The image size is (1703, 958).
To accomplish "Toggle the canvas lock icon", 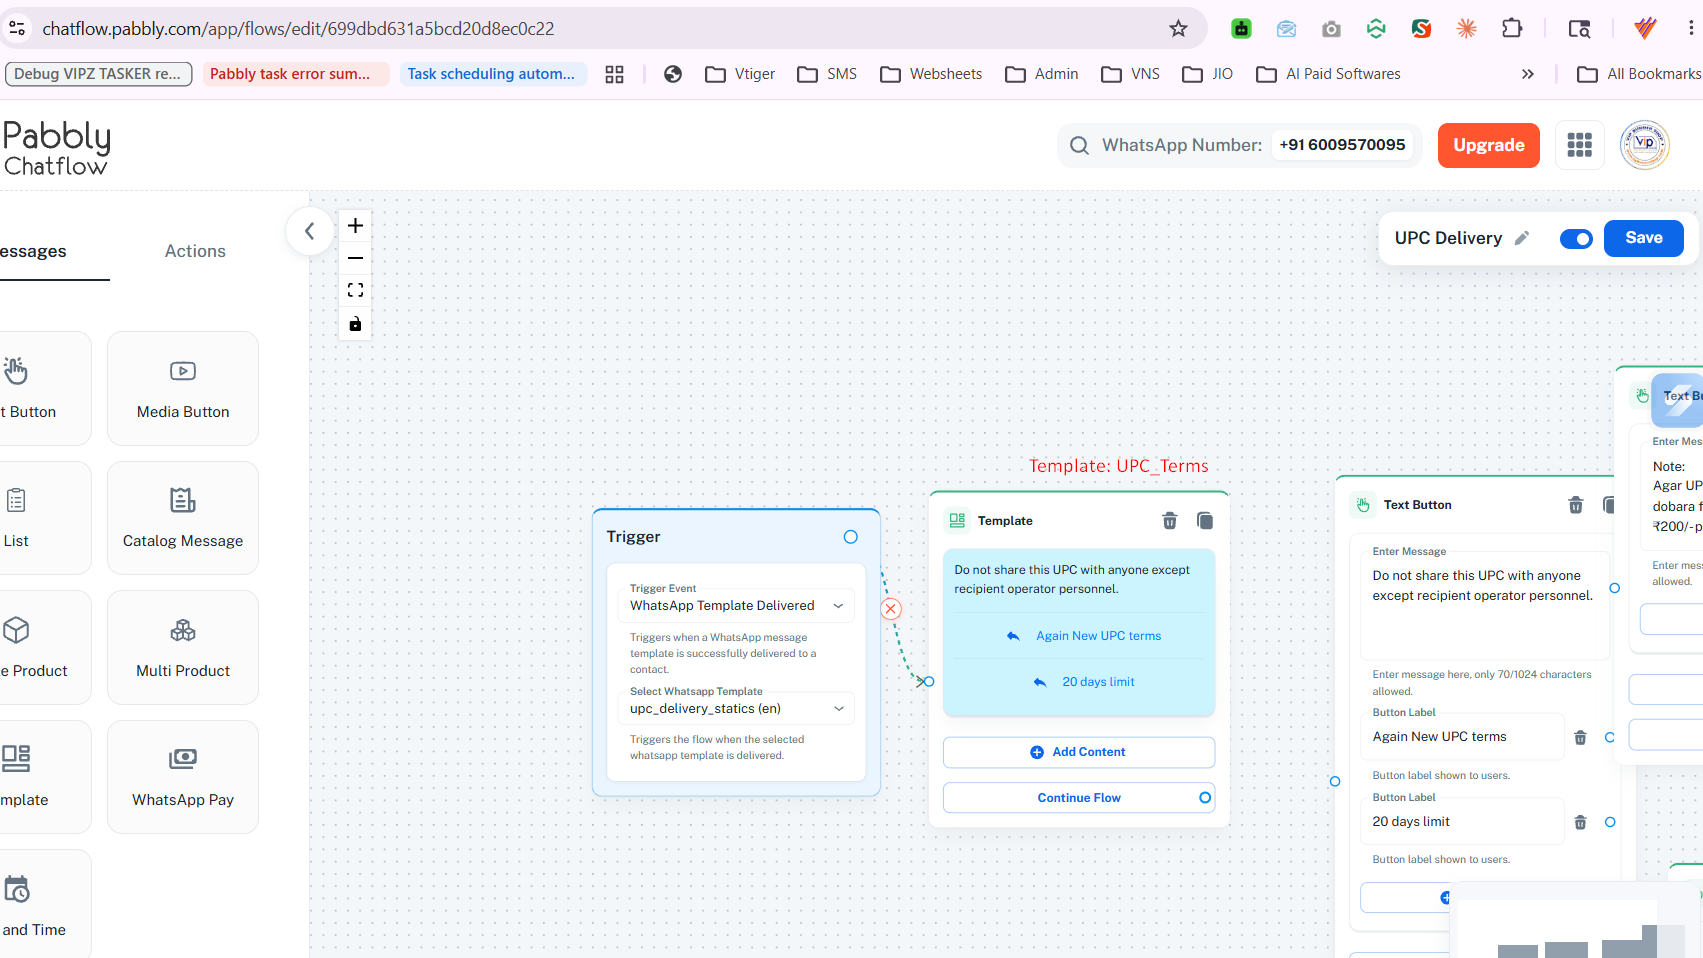I will [355, 324].
